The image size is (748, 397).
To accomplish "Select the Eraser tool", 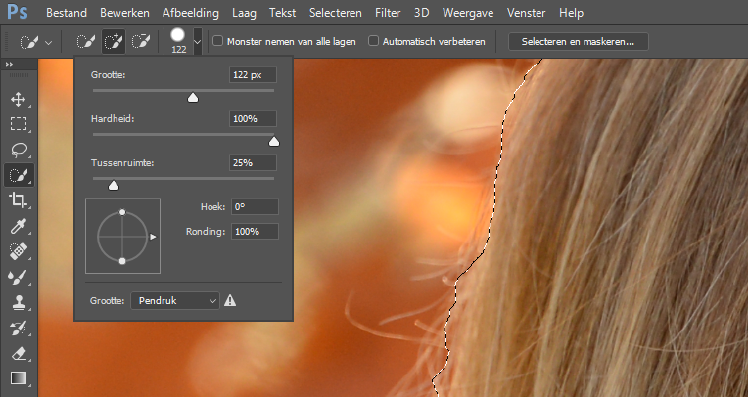I will [x=18, y=354].
